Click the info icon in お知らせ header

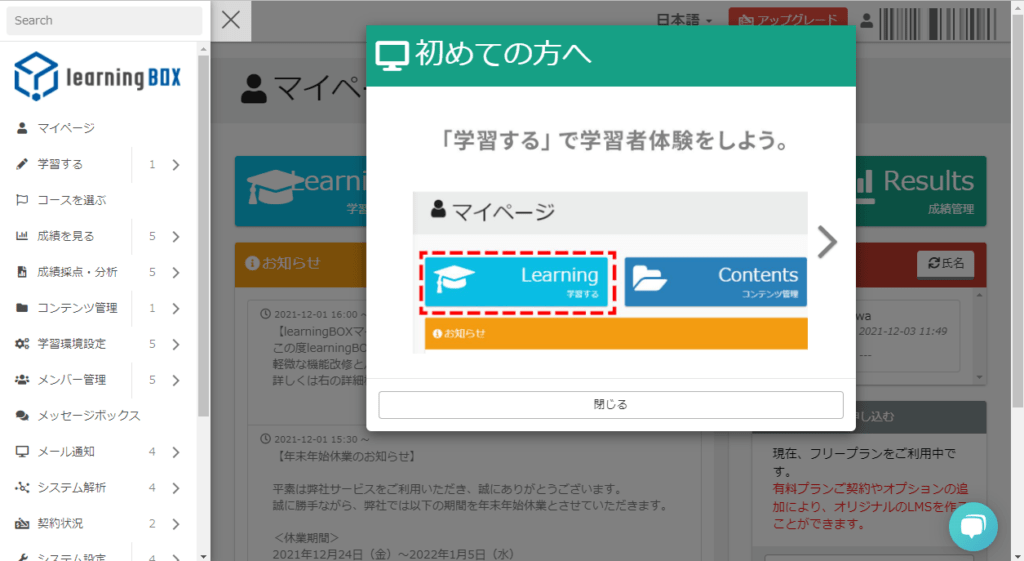coord(252,263)
